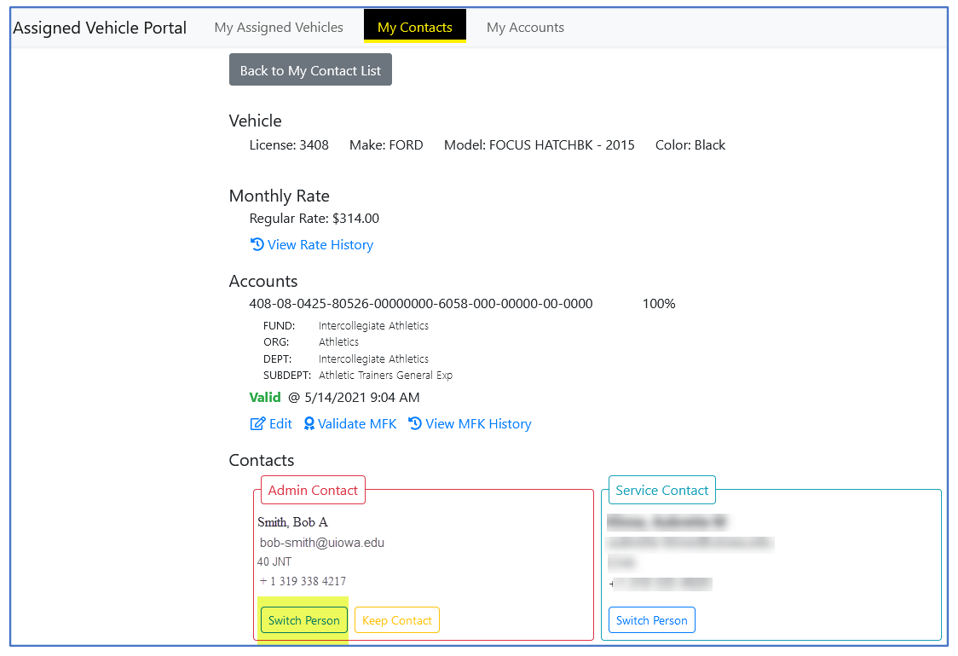Click the pencil edit icon under Accounts
The image size is (958, 656).
257,424
